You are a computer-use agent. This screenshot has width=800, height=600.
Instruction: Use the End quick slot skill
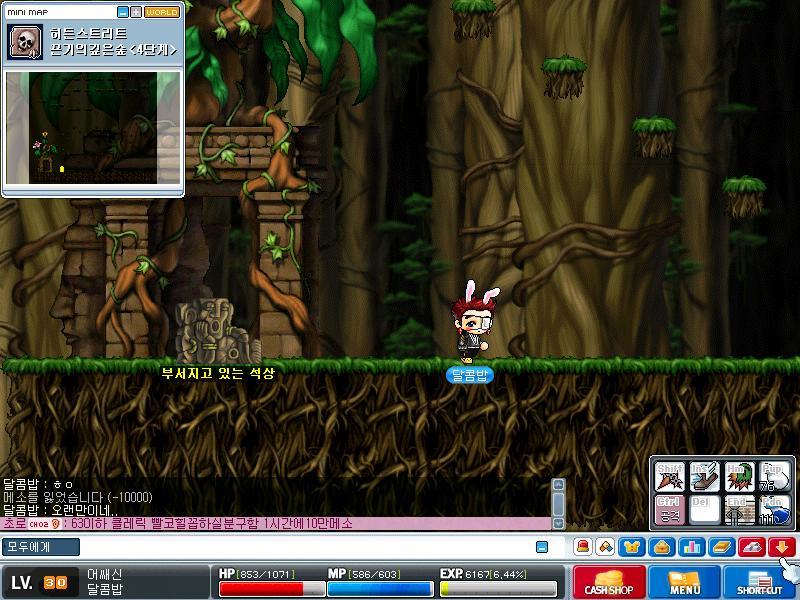(x=739, y=510)
